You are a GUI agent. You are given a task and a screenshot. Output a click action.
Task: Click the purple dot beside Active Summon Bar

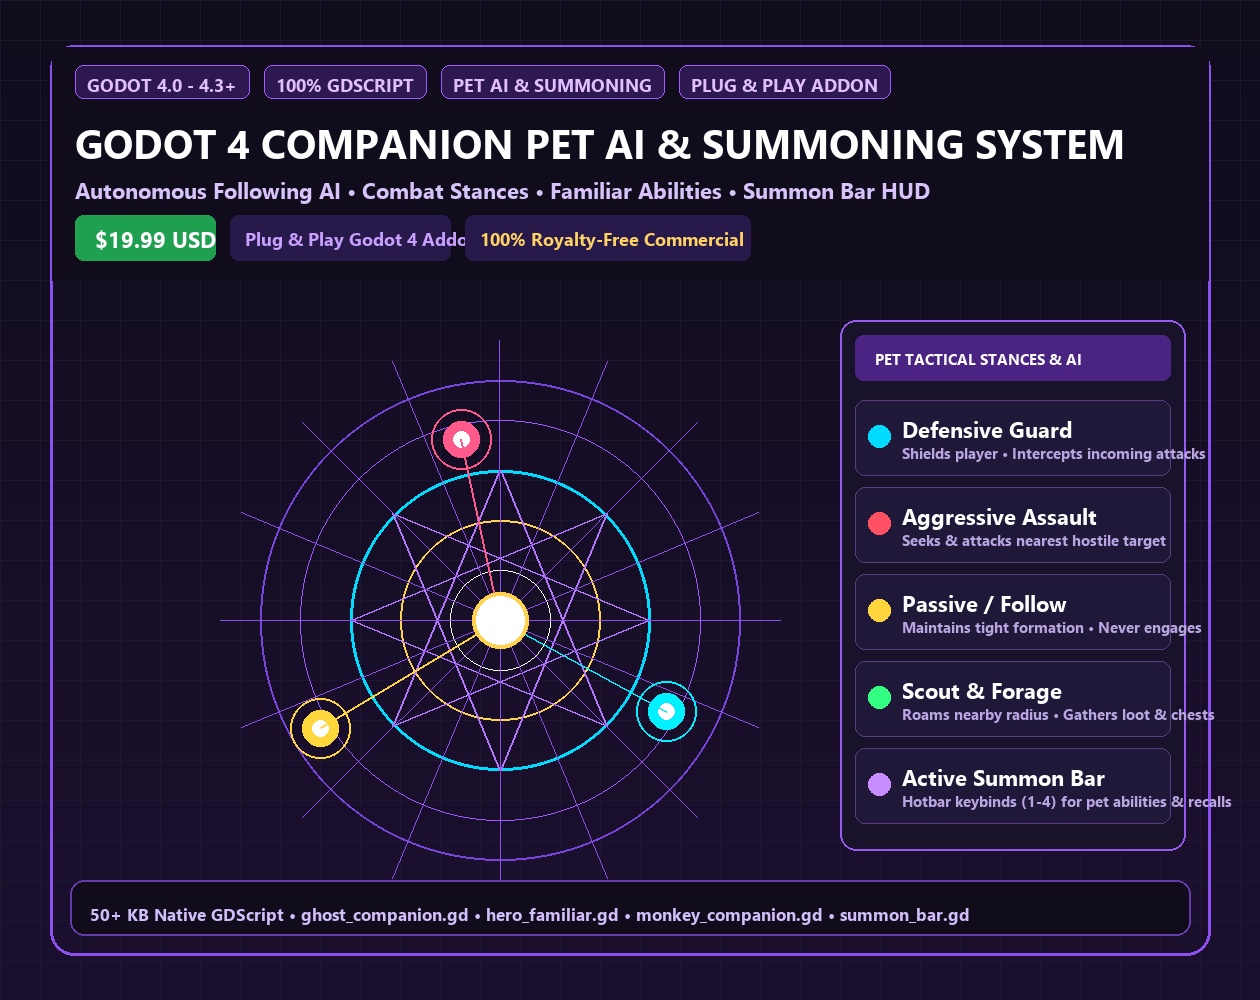click(x=879, y=784)
